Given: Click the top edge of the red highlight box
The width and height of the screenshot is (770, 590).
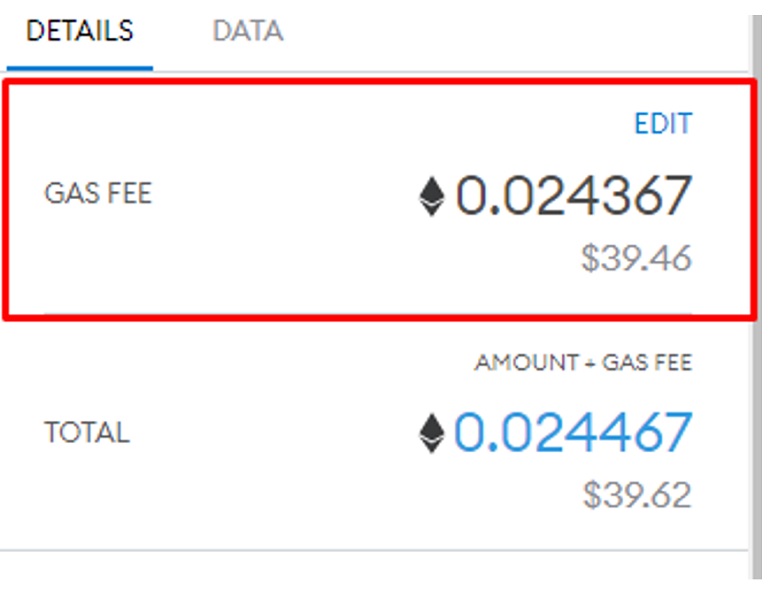Looking at the screenshot, I should (x=380, y=83).
